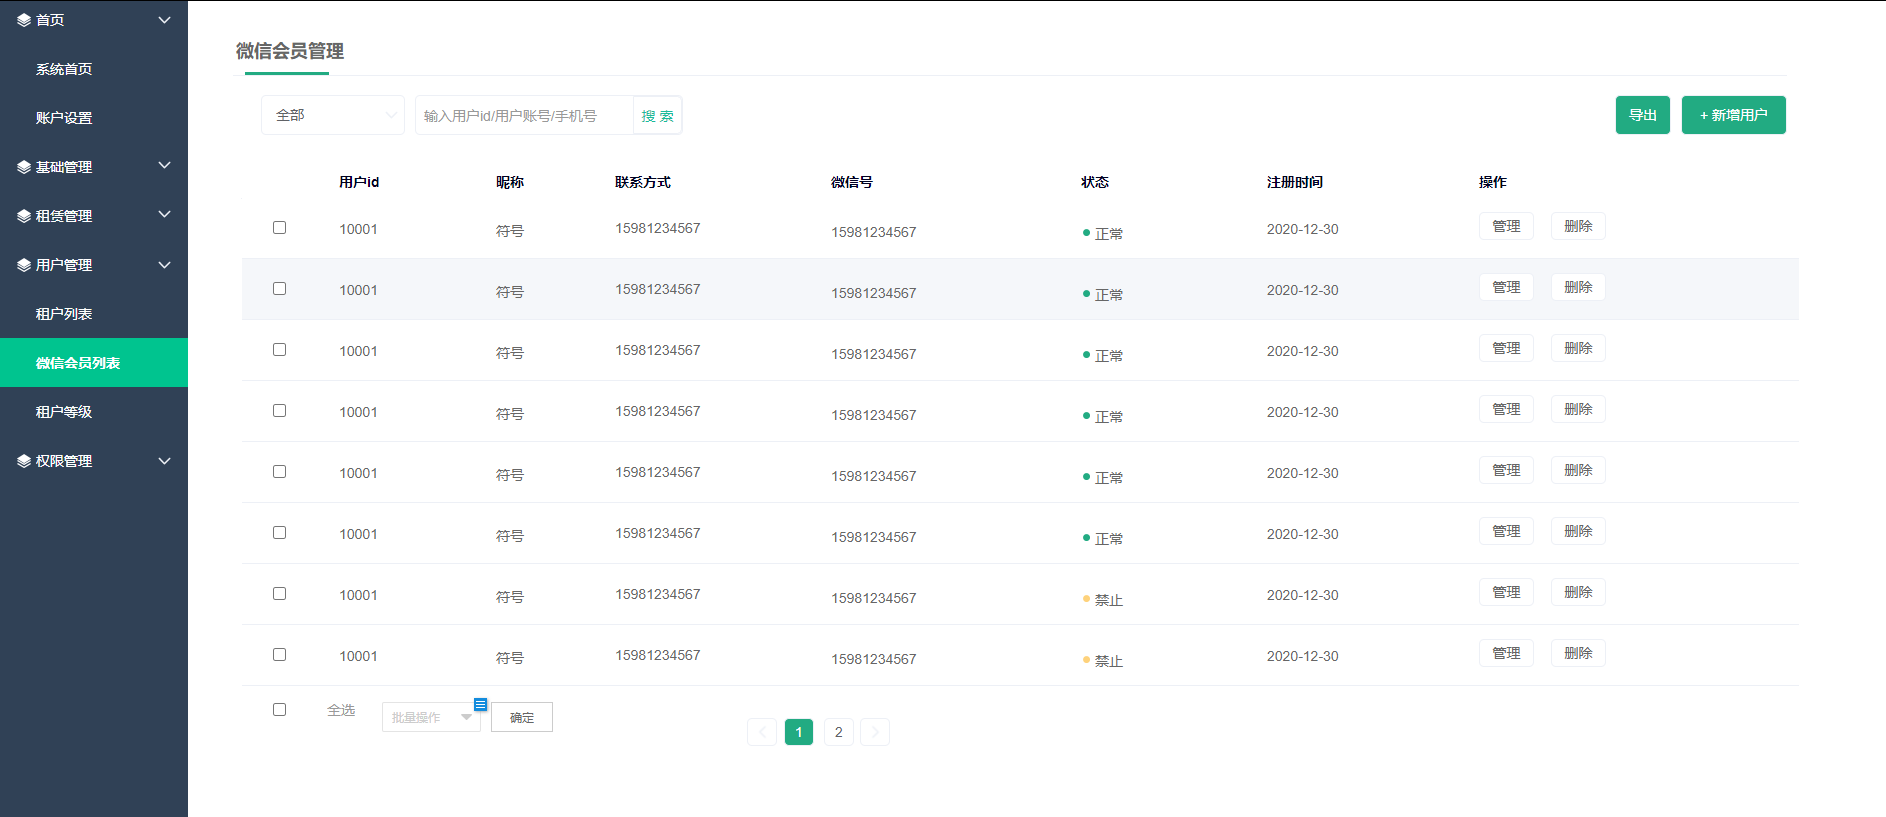Tick the checkbox in the third table row

click(x=280, y=350)
